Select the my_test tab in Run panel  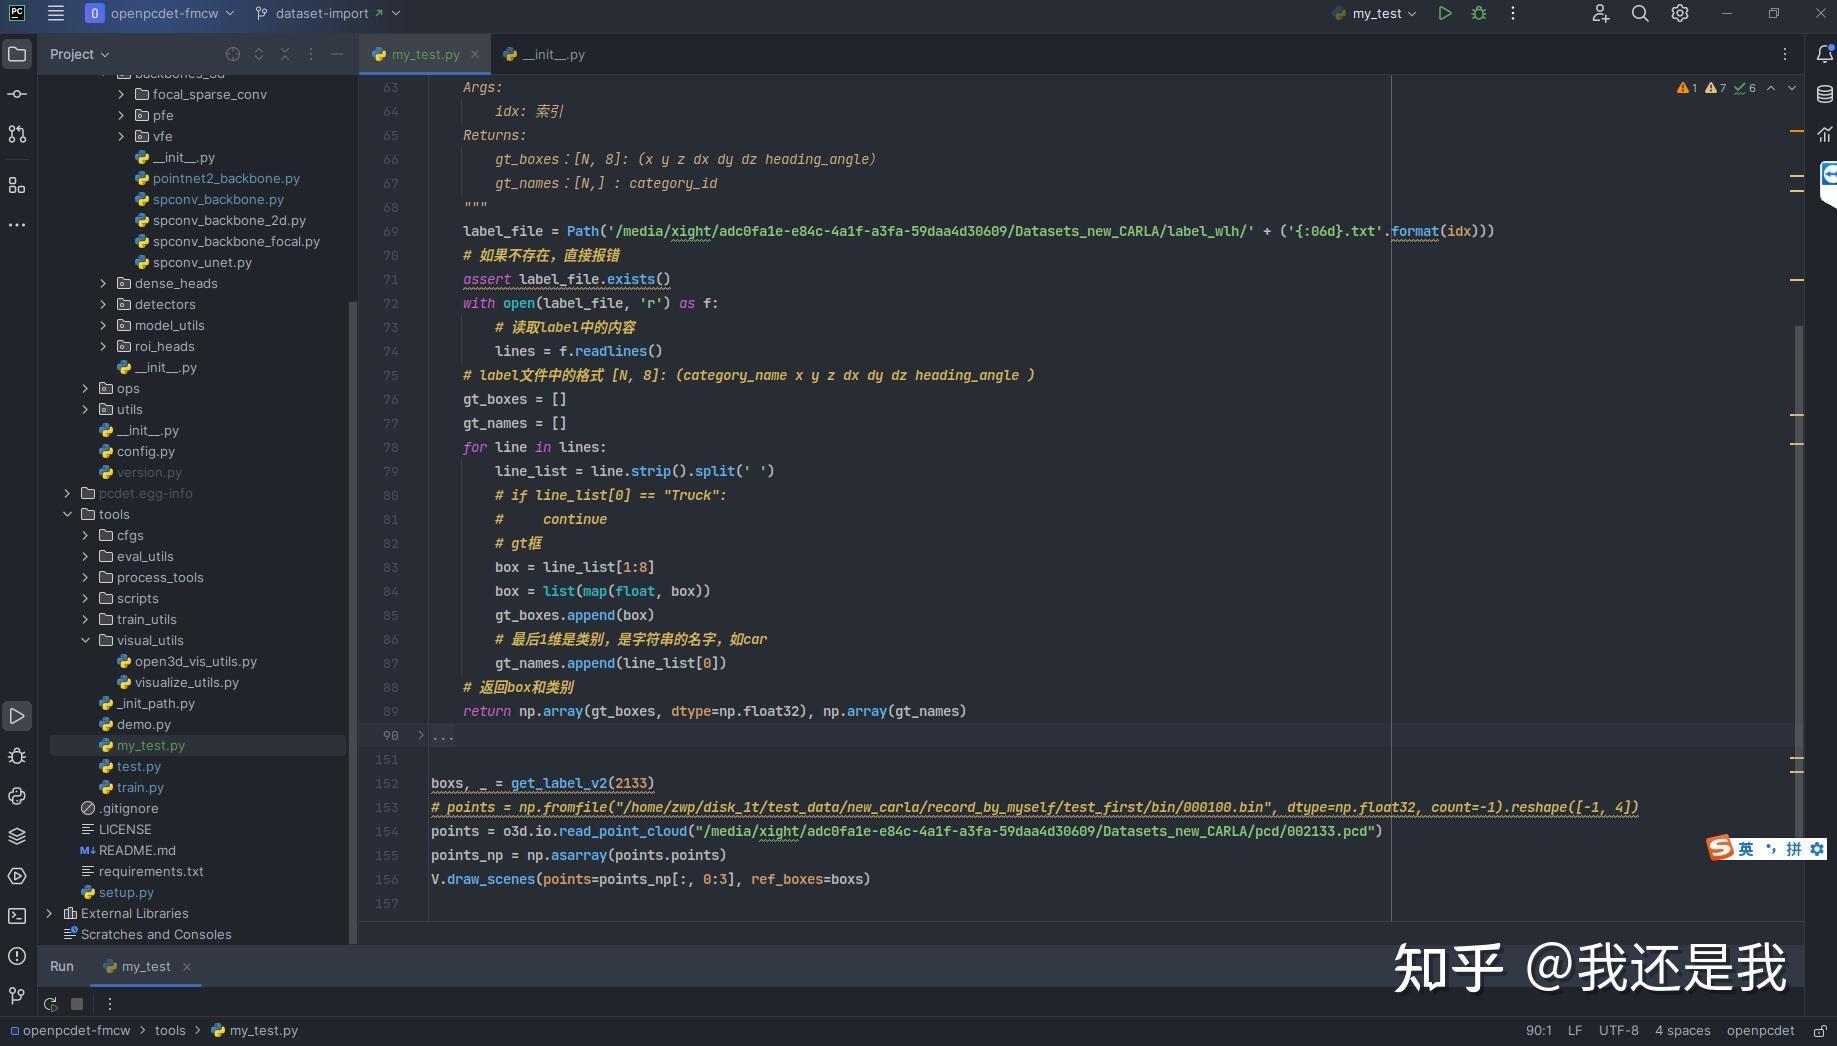(x=146, y=966)
